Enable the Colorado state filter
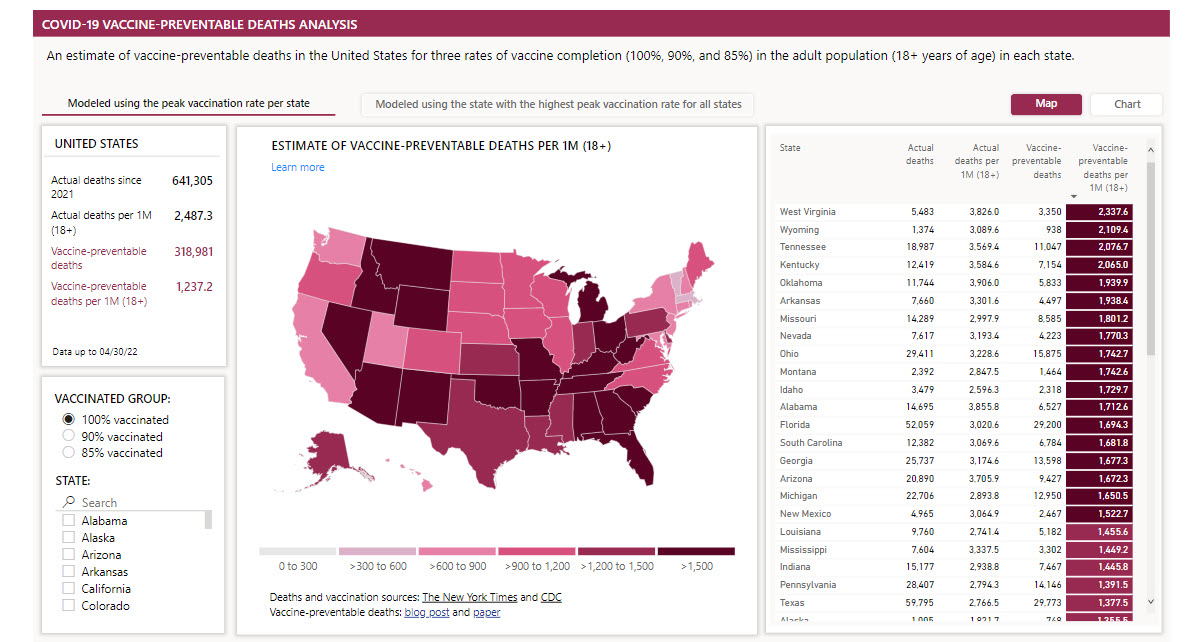Viewport: 1194px width, 642px height. click(x=69, y=605)
